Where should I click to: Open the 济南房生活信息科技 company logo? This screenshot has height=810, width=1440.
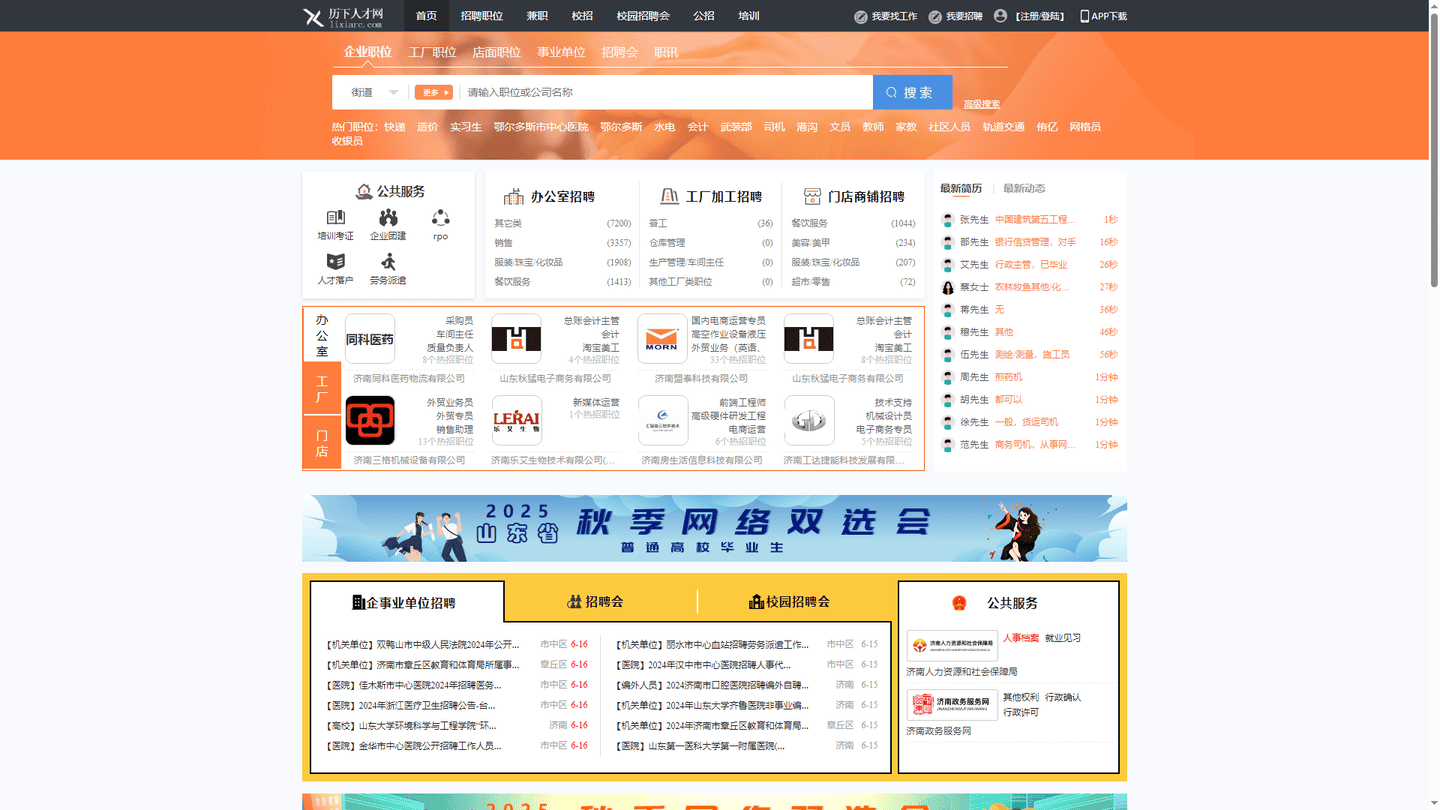click(x=662, y=420)
